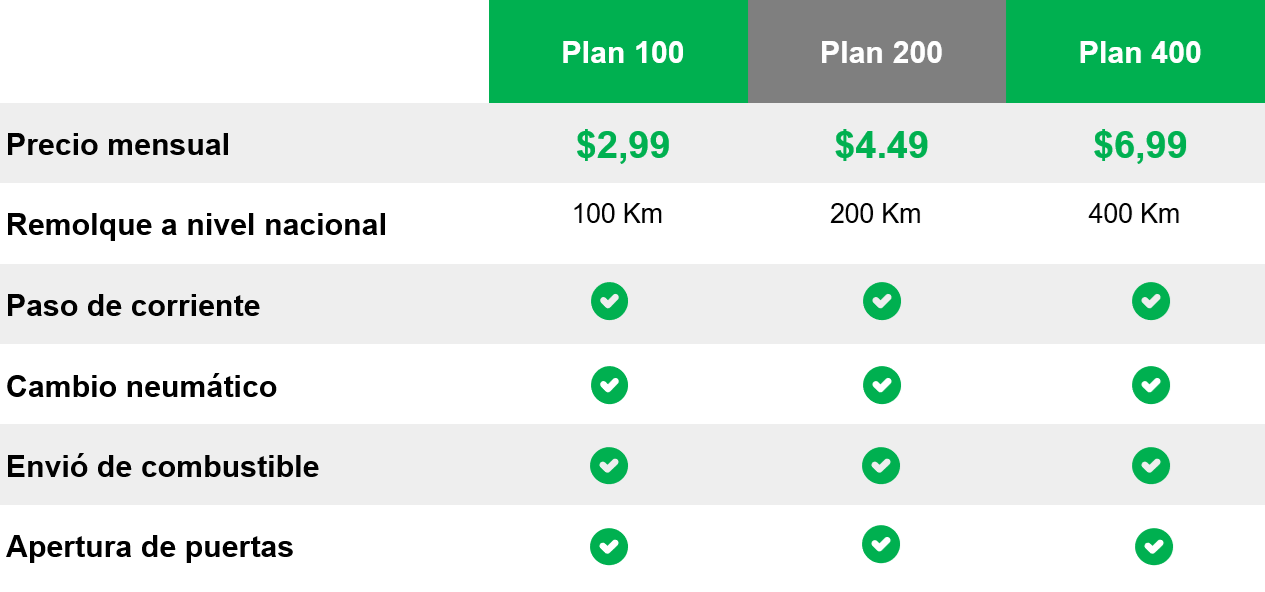Click the 200 Km towing value
The height and width of the screenshot is (592, 1265).
click(875, 214)
